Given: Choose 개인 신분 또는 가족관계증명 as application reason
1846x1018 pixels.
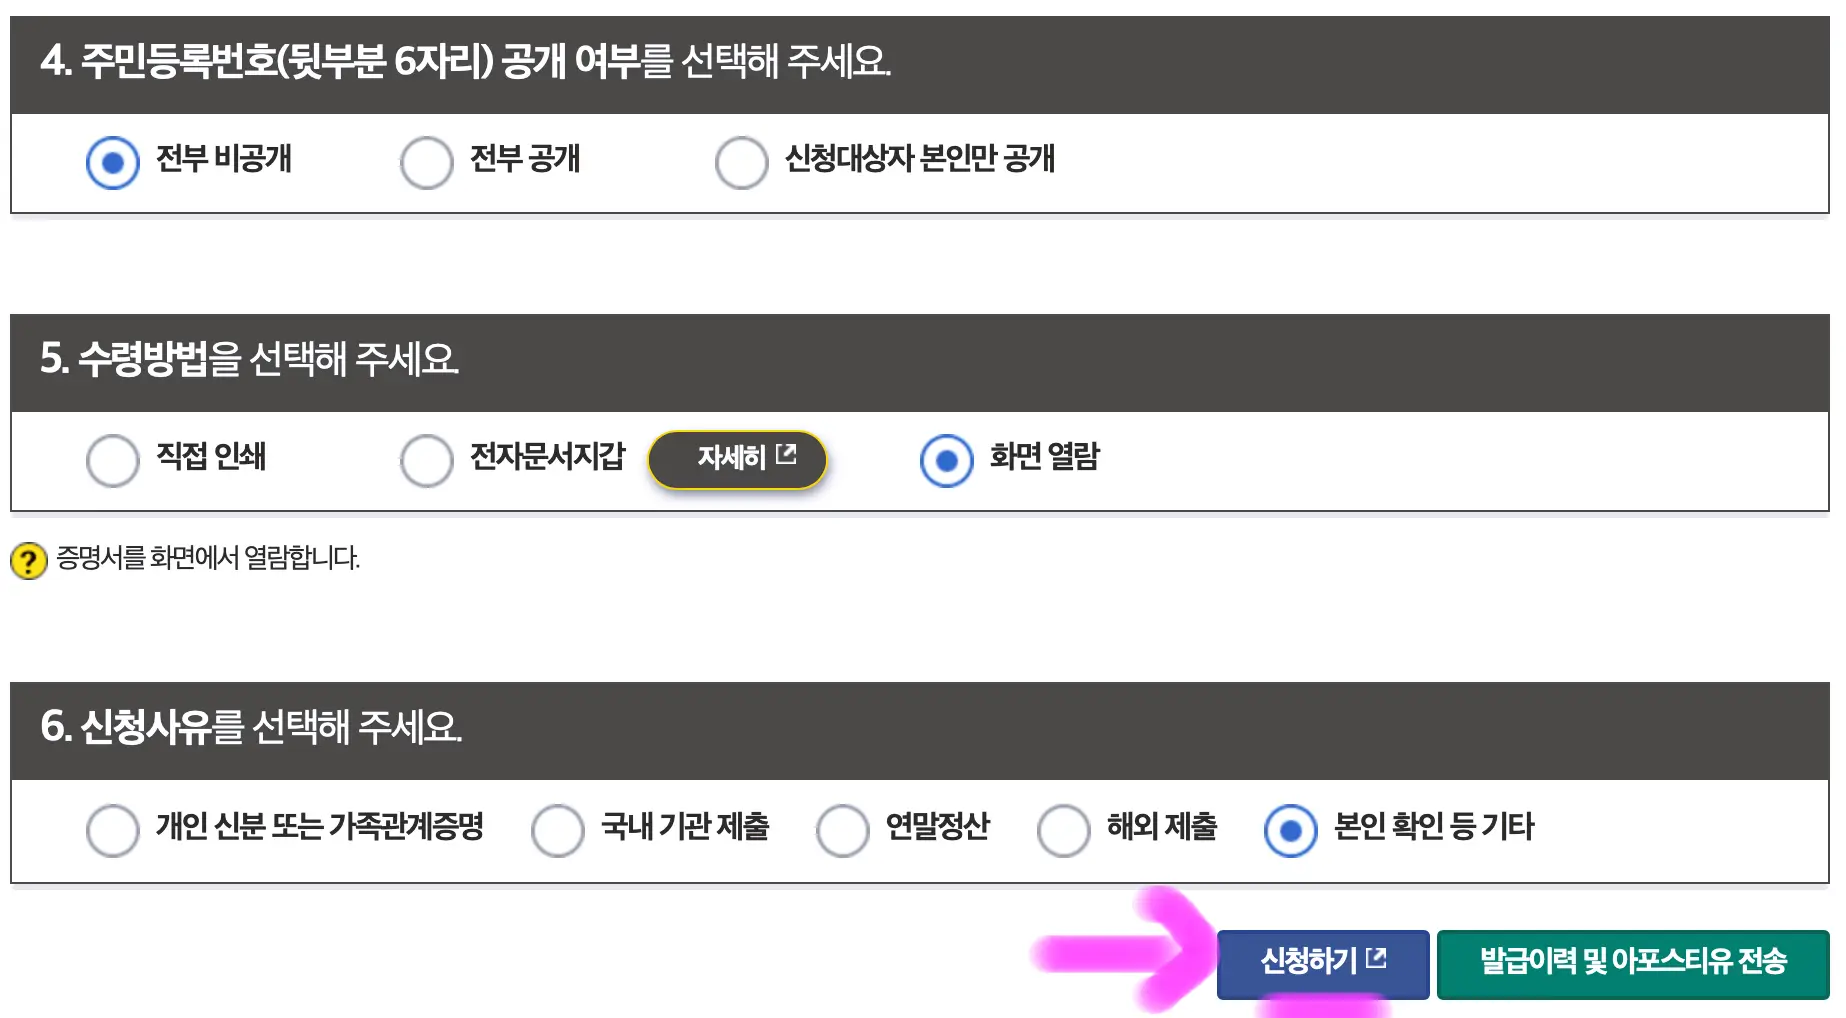Looking at the screenshot, I should tap(113, 829).
